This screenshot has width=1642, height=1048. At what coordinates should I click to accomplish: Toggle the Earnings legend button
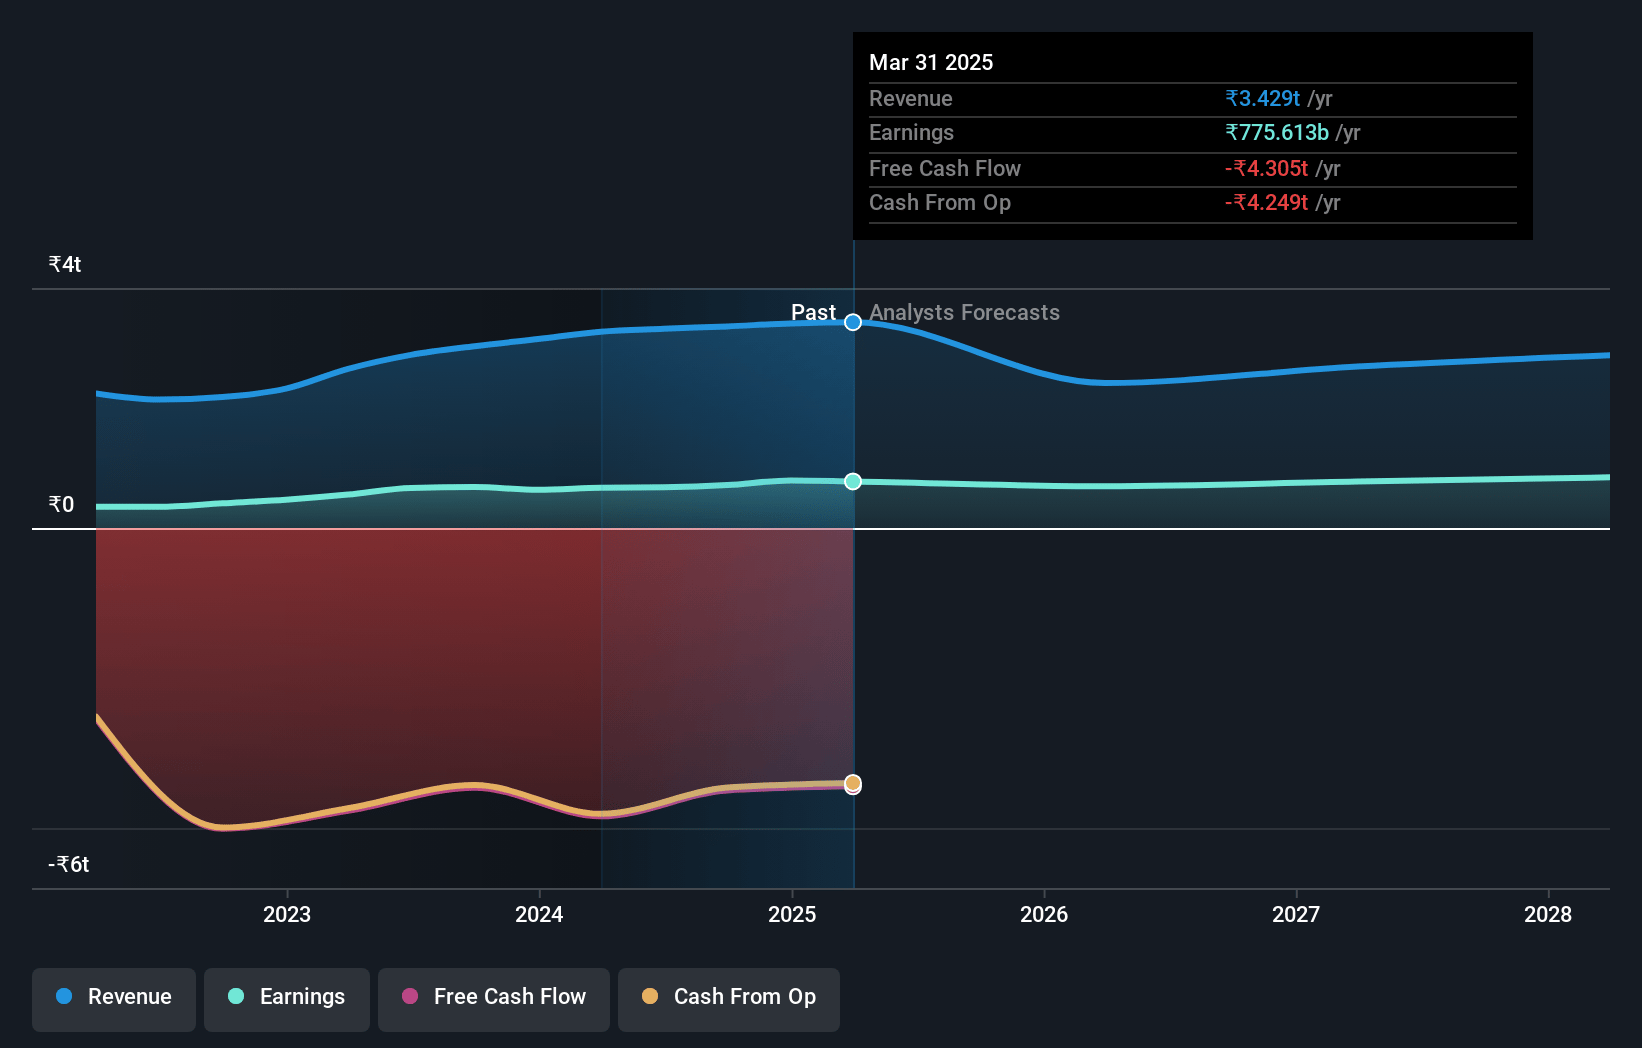287,999
